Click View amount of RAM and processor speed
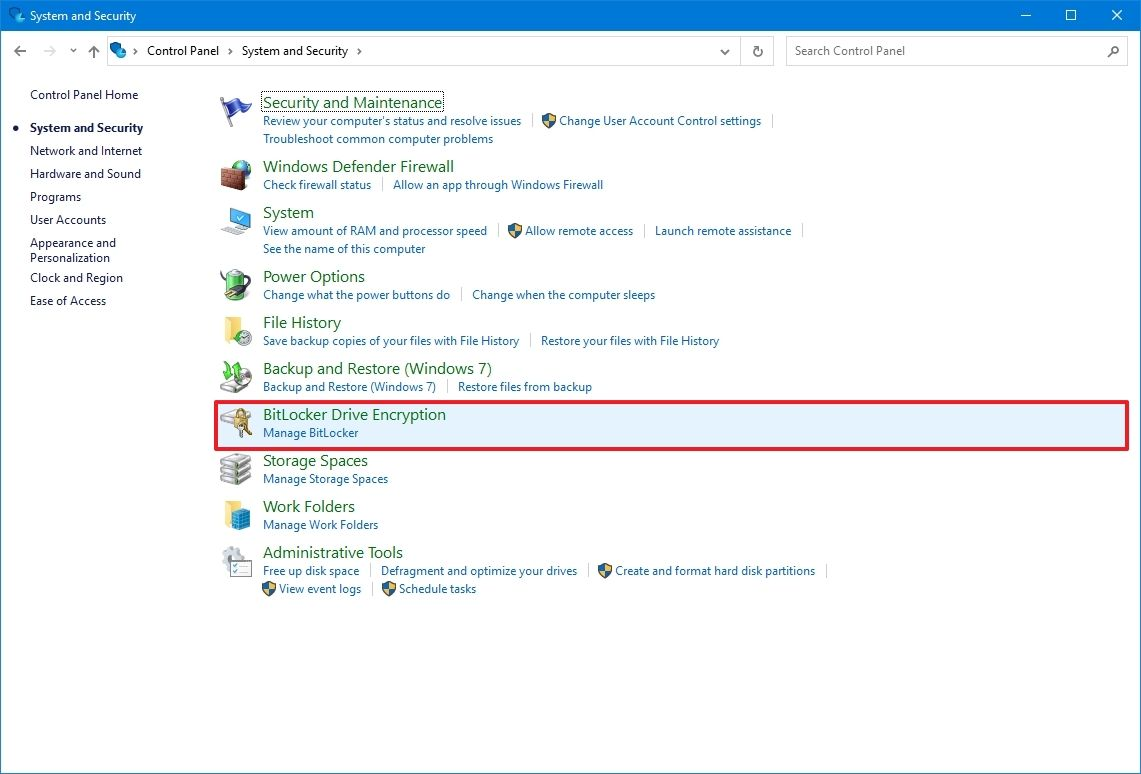 [x=375, y=231]
